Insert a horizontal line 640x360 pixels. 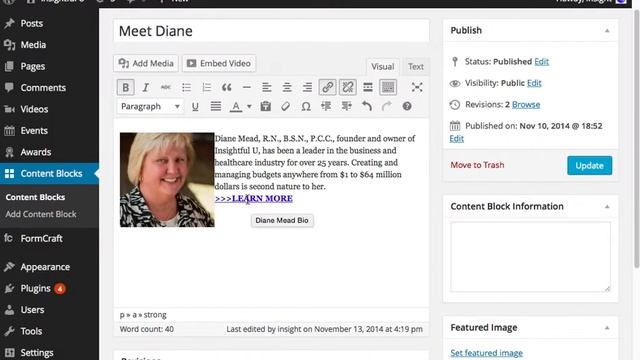(x=247, y=87)
